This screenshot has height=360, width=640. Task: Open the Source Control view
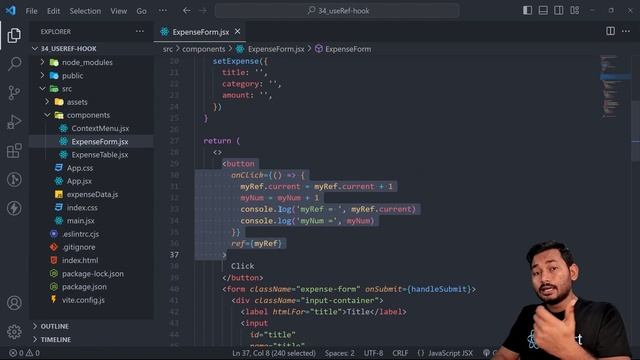(14, 93)
